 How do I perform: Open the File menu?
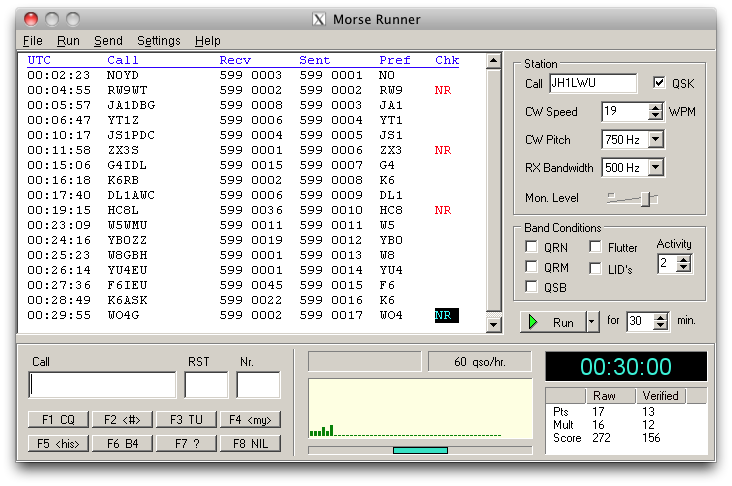click(x=32, y=41)
